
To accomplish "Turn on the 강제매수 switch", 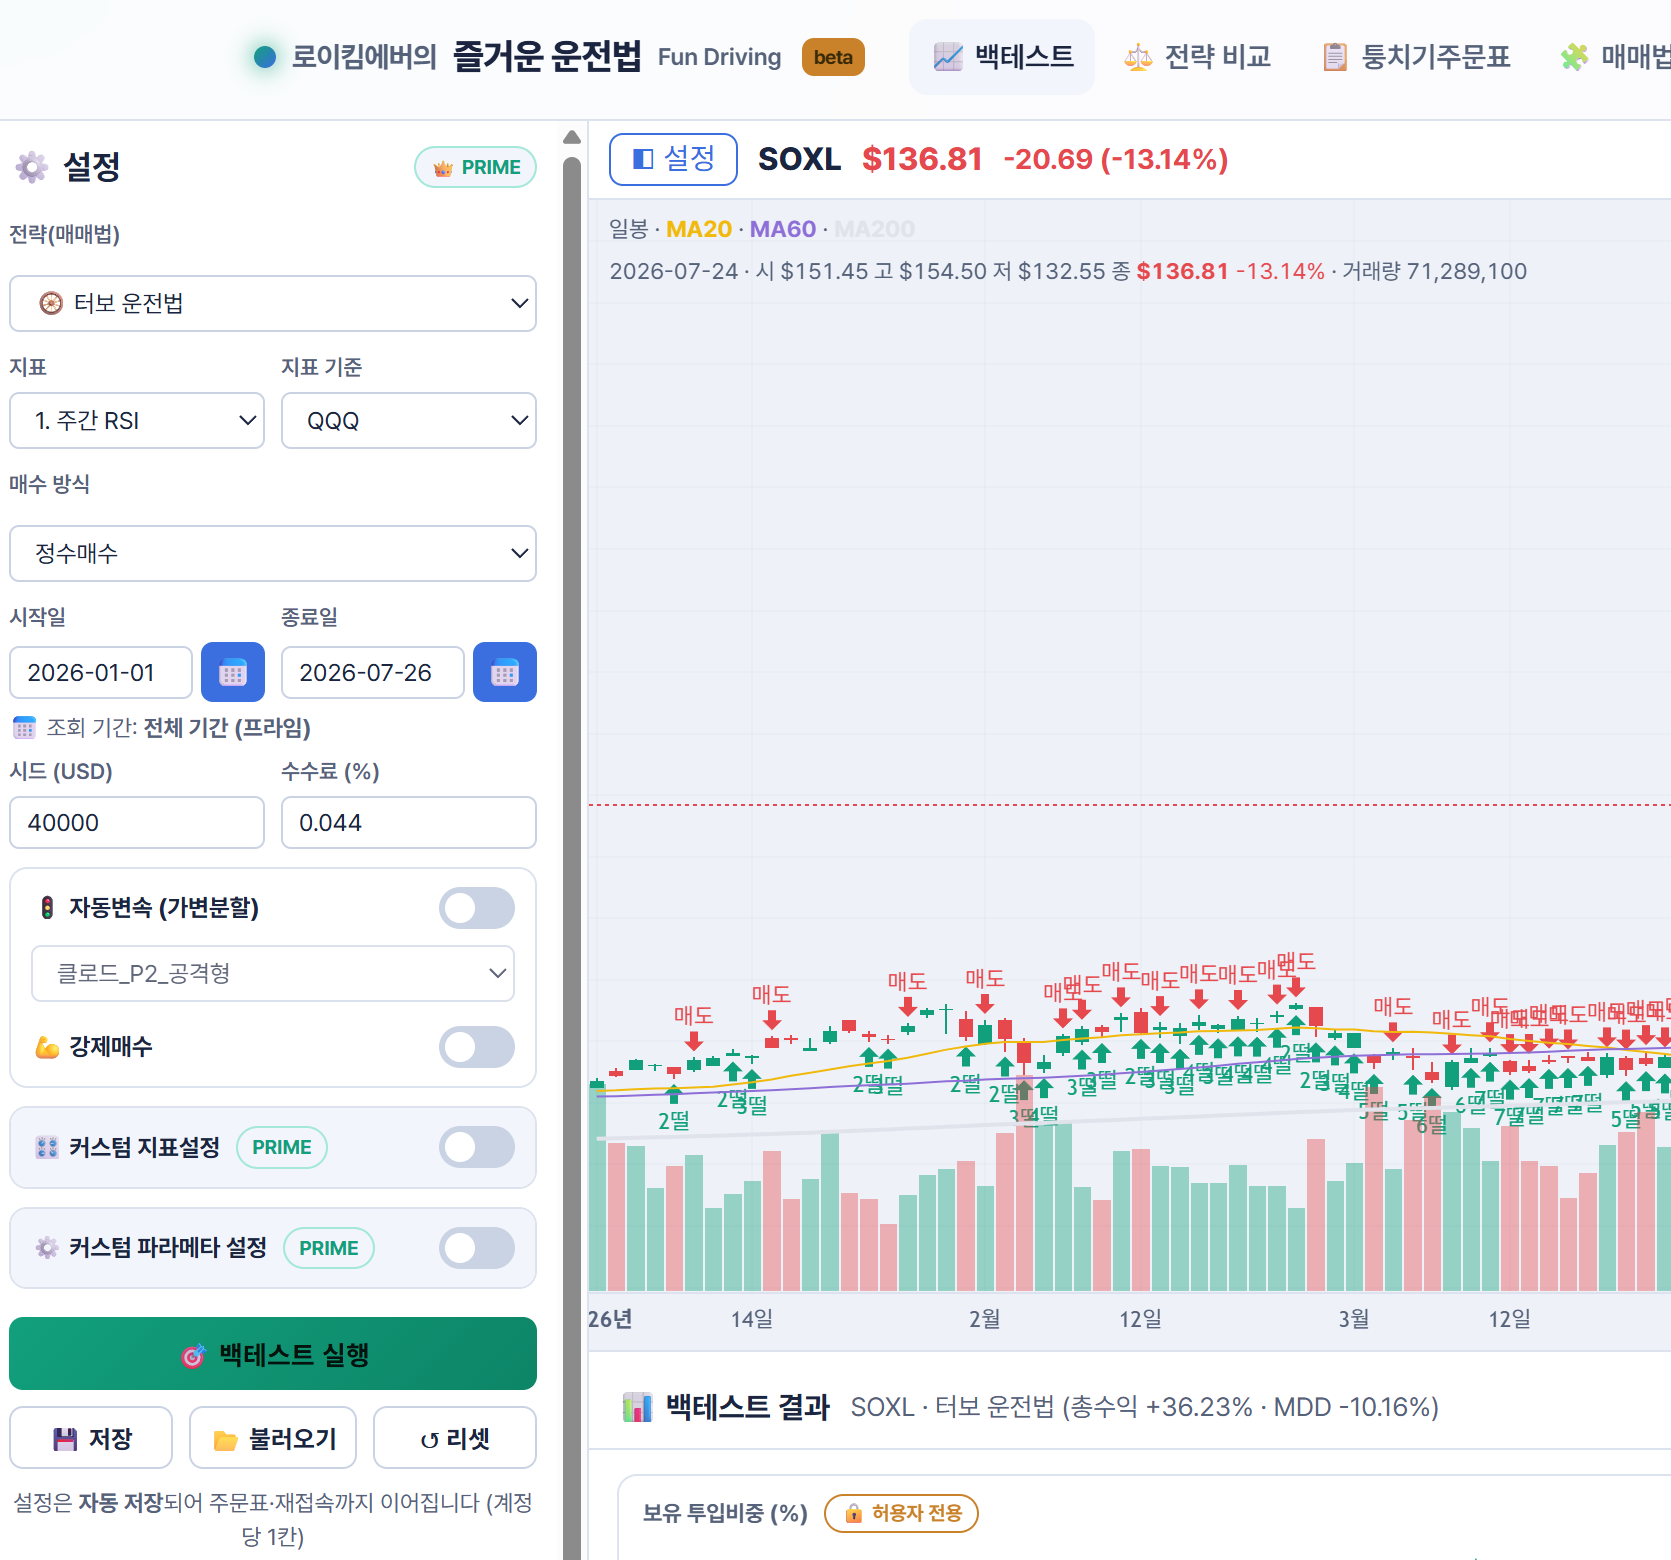I will 477,1047.
